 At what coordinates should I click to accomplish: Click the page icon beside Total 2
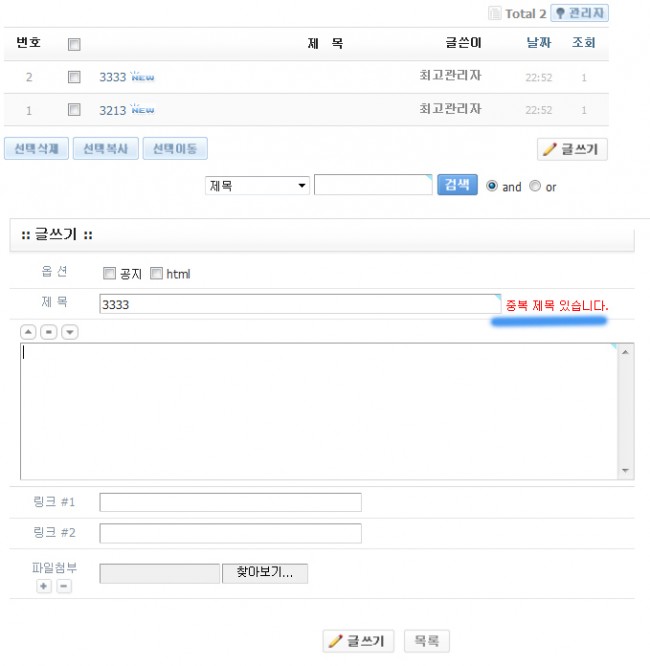495,13
